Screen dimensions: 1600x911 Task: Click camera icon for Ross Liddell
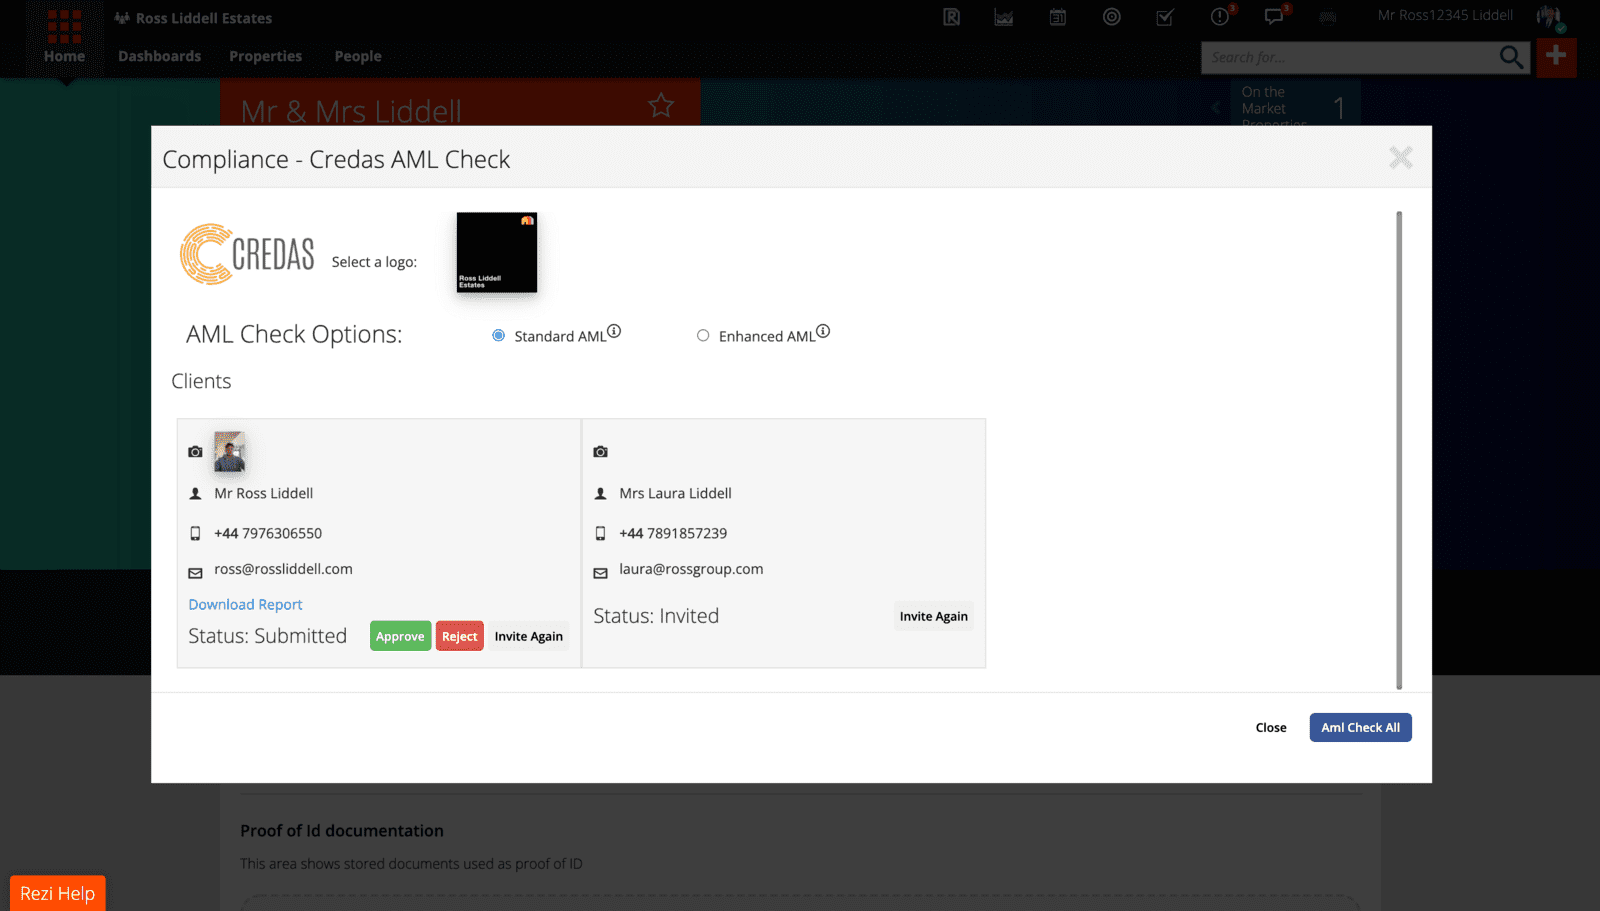[x=195, y=452]
